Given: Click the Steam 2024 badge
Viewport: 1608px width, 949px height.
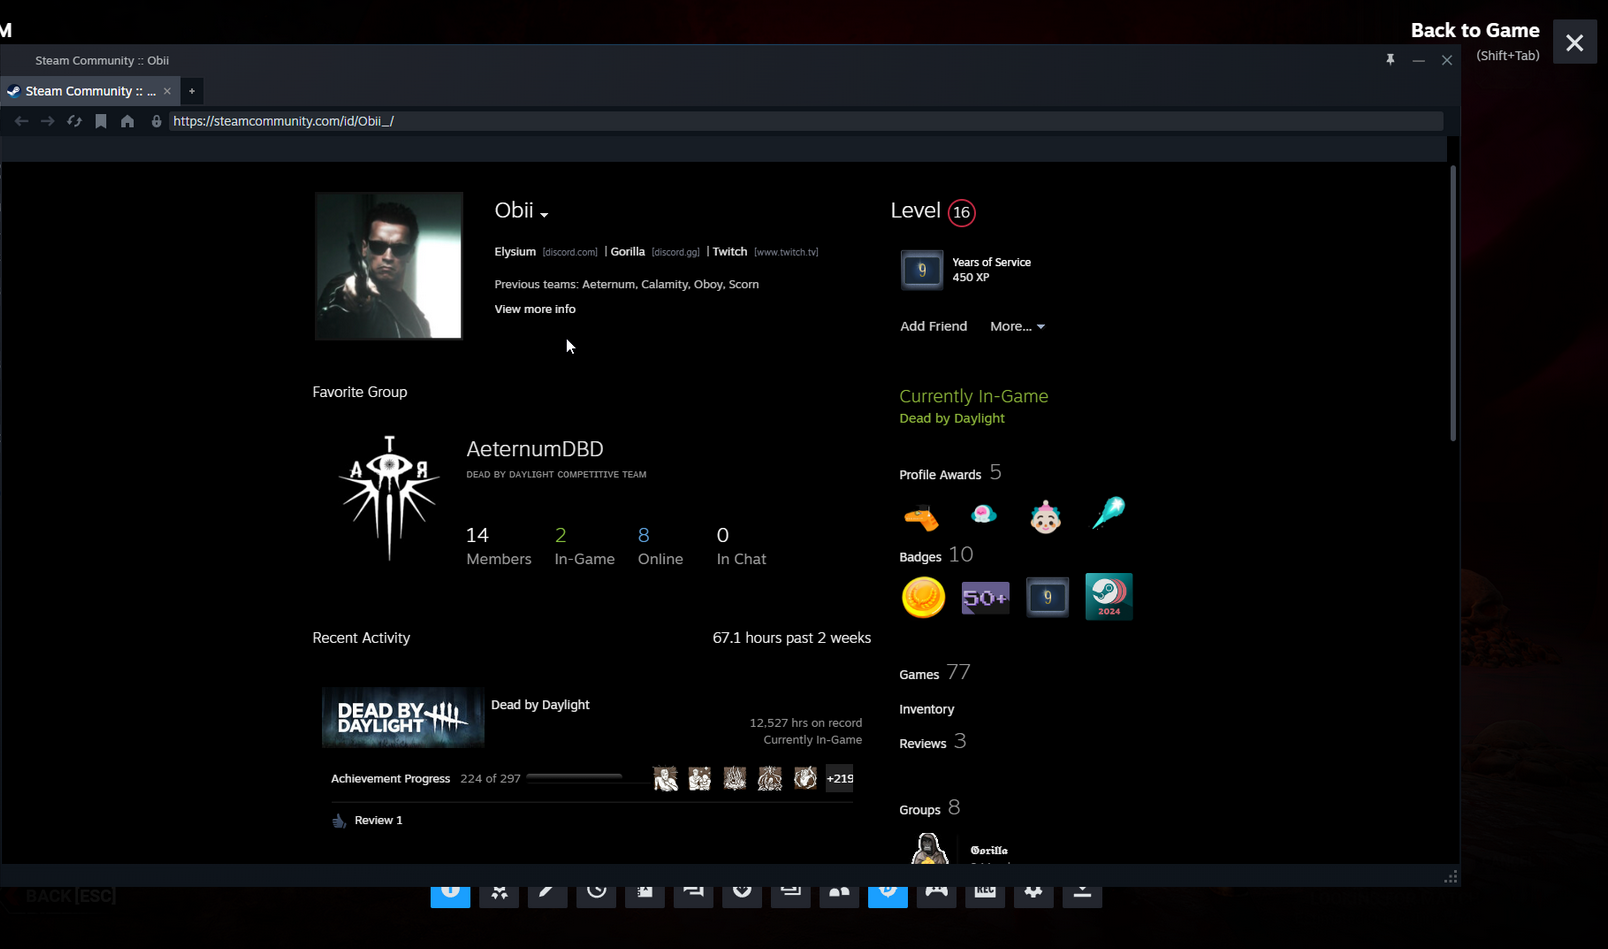Looking at the screenshot, I should 1109,597.
